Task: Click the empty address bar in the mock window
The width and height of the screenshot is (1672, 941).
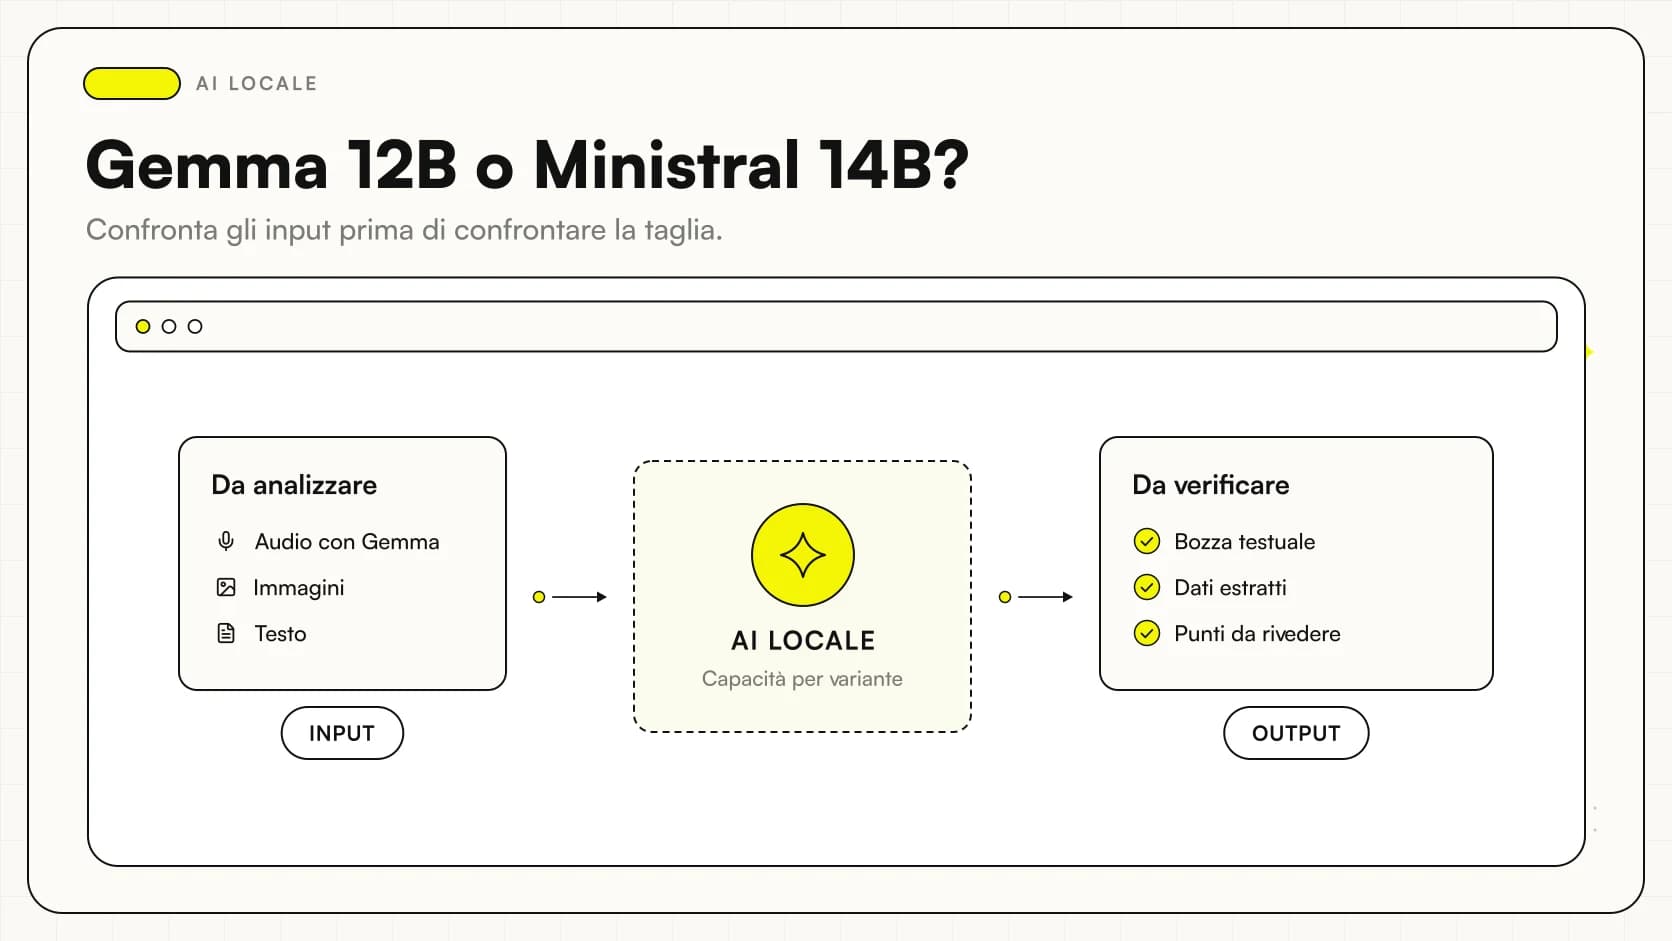Action: (836, 326)
